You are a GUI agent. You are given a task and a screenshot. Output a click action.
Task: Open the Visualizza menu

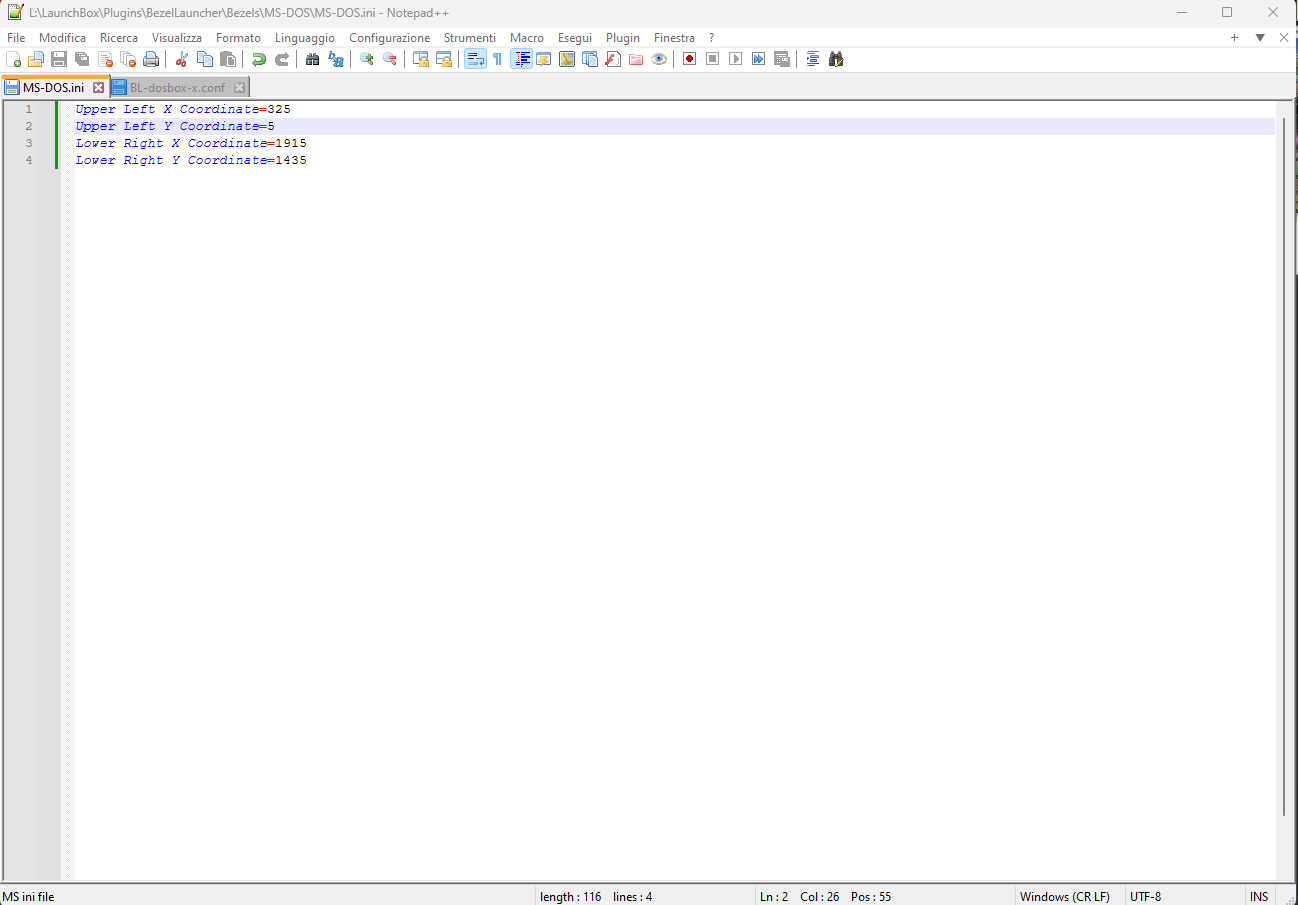click(177, 38)
